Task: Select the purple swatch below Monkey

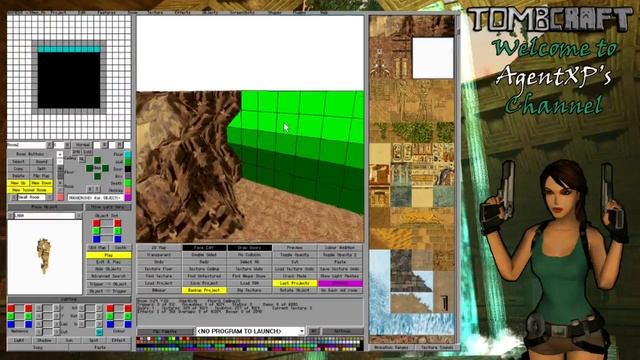Action: [128, 197]
